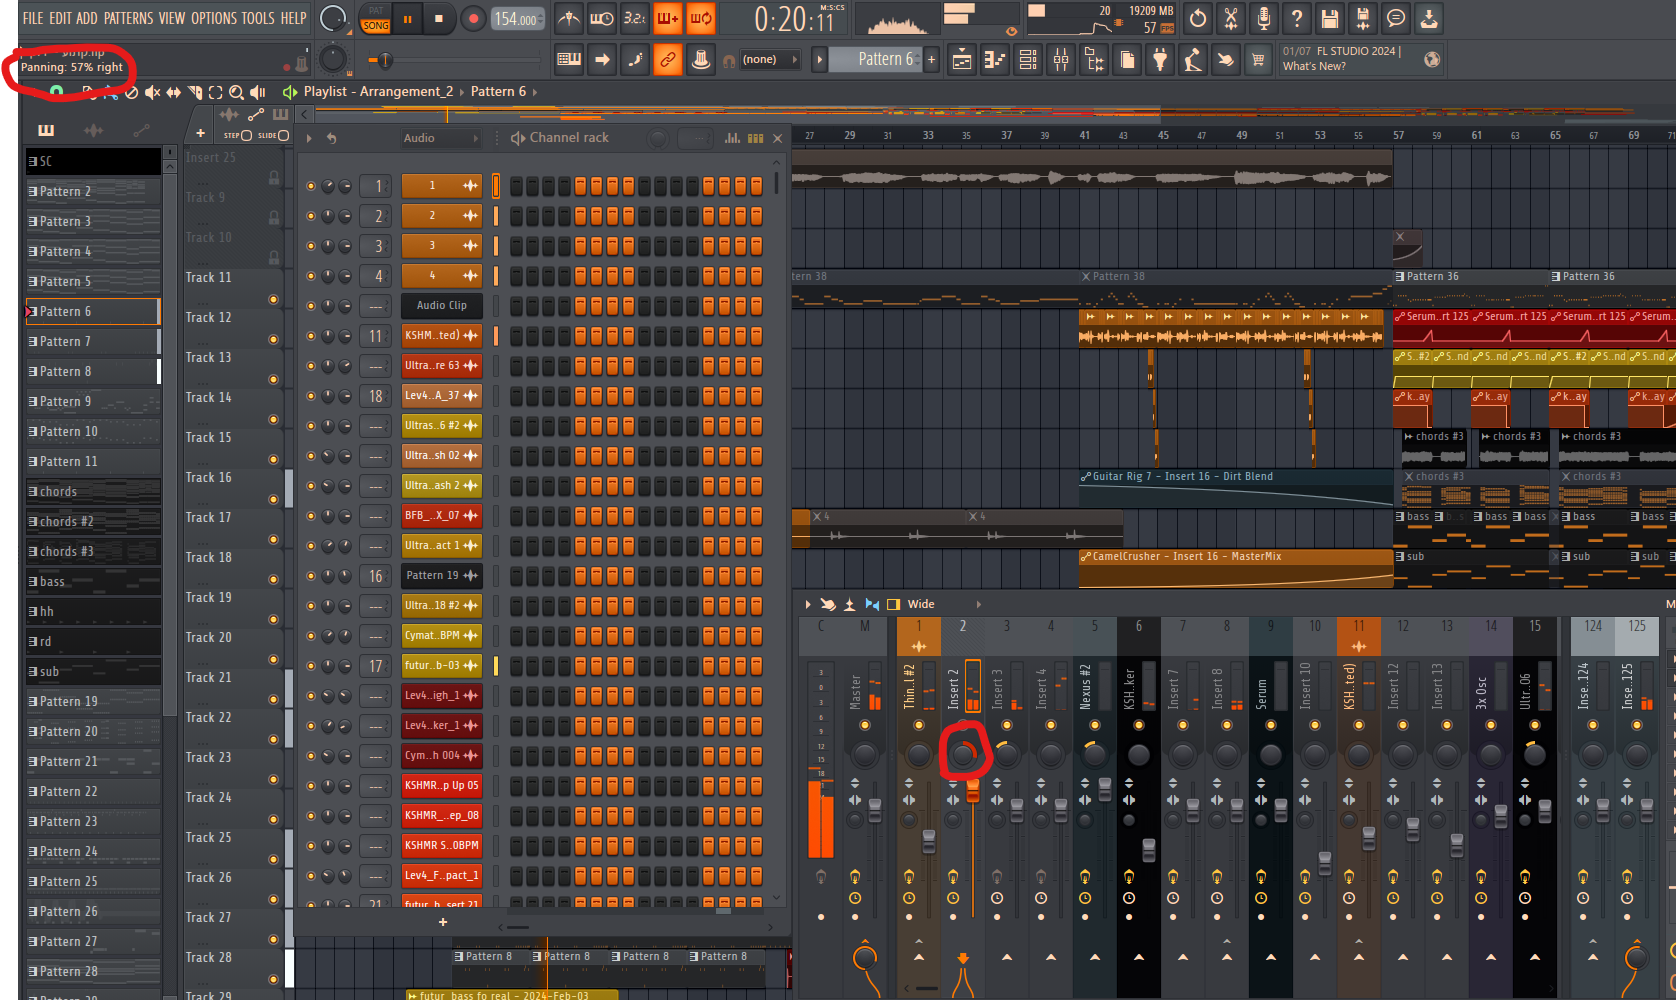Image resolution: width=1676 pixels, height=1000 pixels.
Task: Open the touch controller hand icon
Action: pyautogui.click(x=1226, y=60)
